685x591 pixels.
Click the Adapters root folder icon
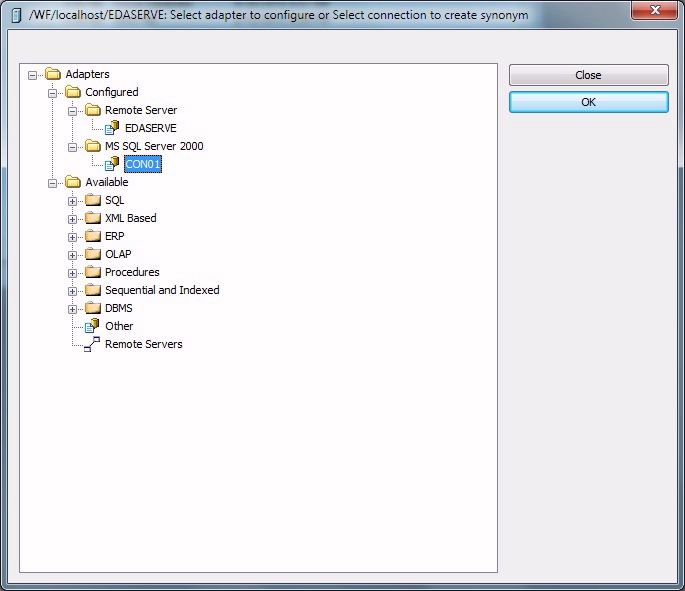click(53, 74)
